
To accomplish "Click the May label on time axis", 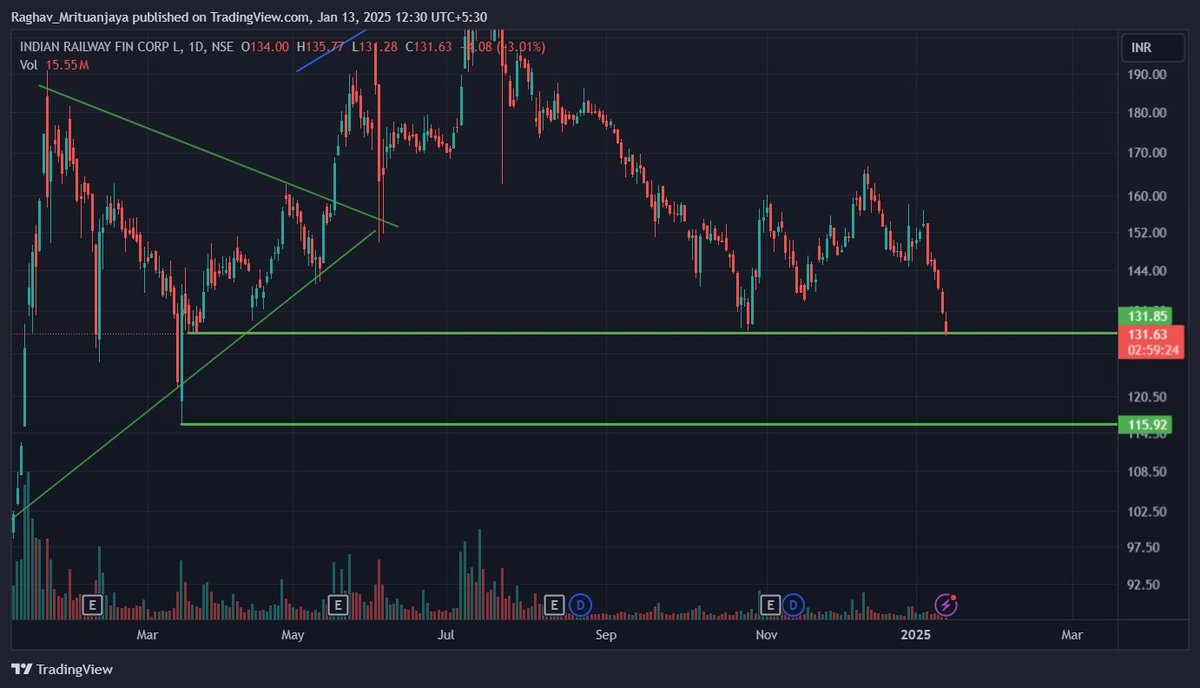I will (293, 635).
